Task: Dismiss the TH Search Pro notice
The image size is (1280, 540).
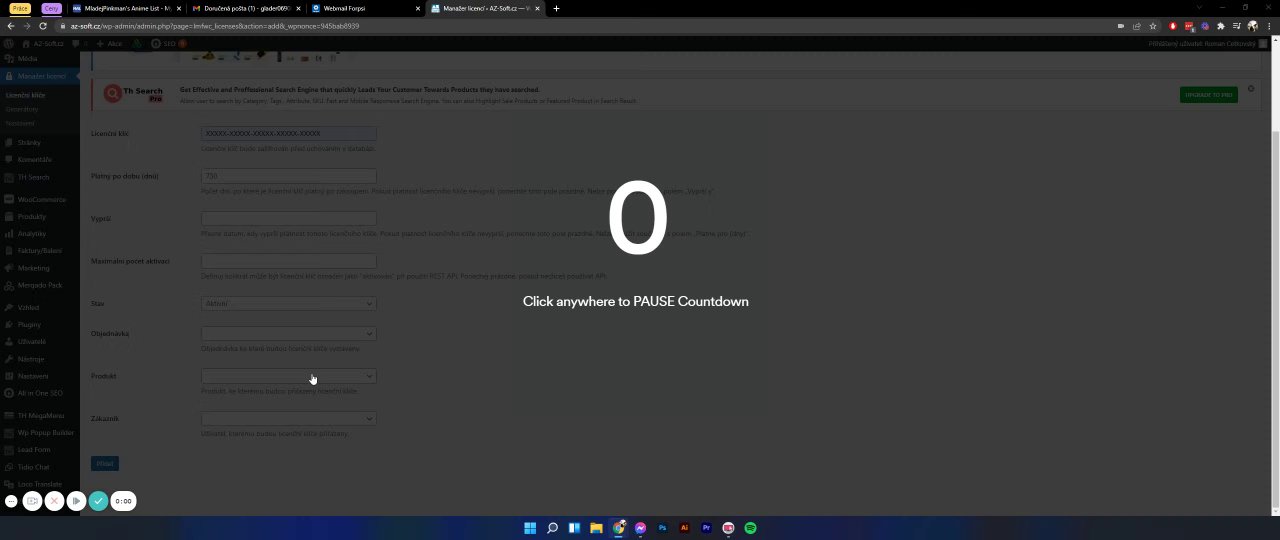Action: point(1251,89)
